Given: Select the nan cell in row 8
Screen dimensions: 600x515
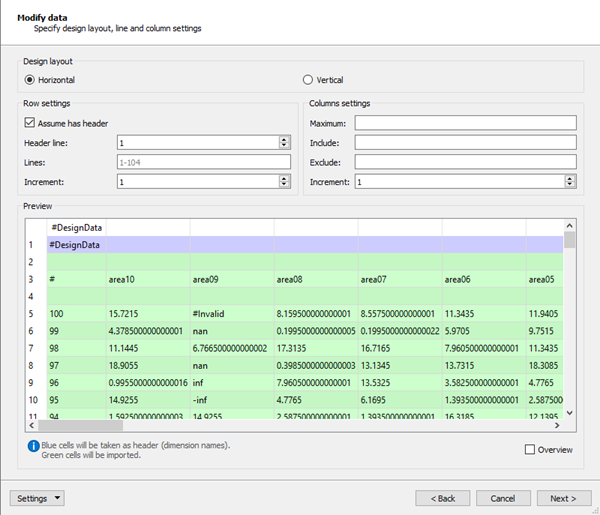Looking at the screenshot, I should click(x=232, y=365).
